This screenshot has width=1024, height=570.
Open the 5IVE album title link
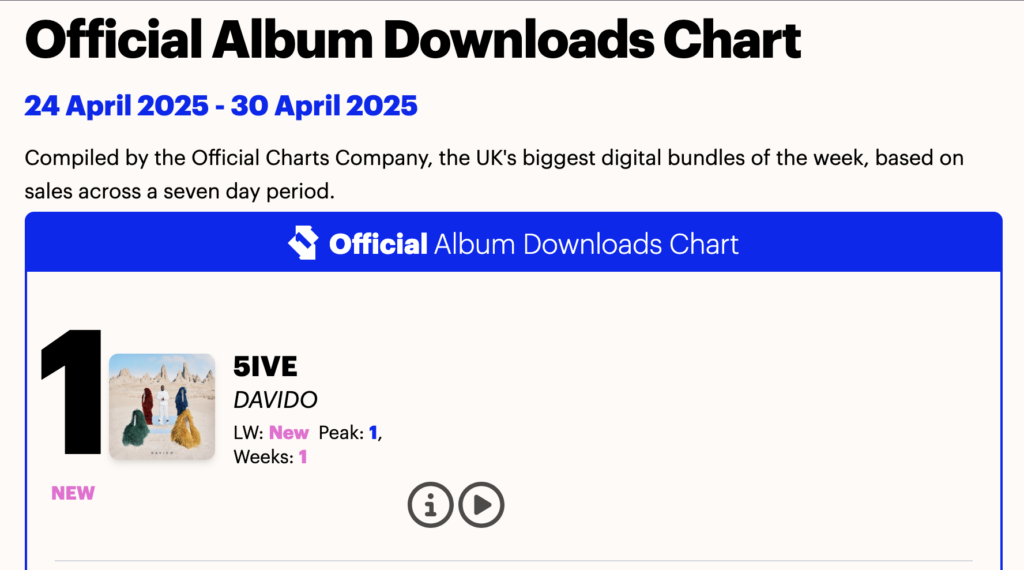point(265,366)
